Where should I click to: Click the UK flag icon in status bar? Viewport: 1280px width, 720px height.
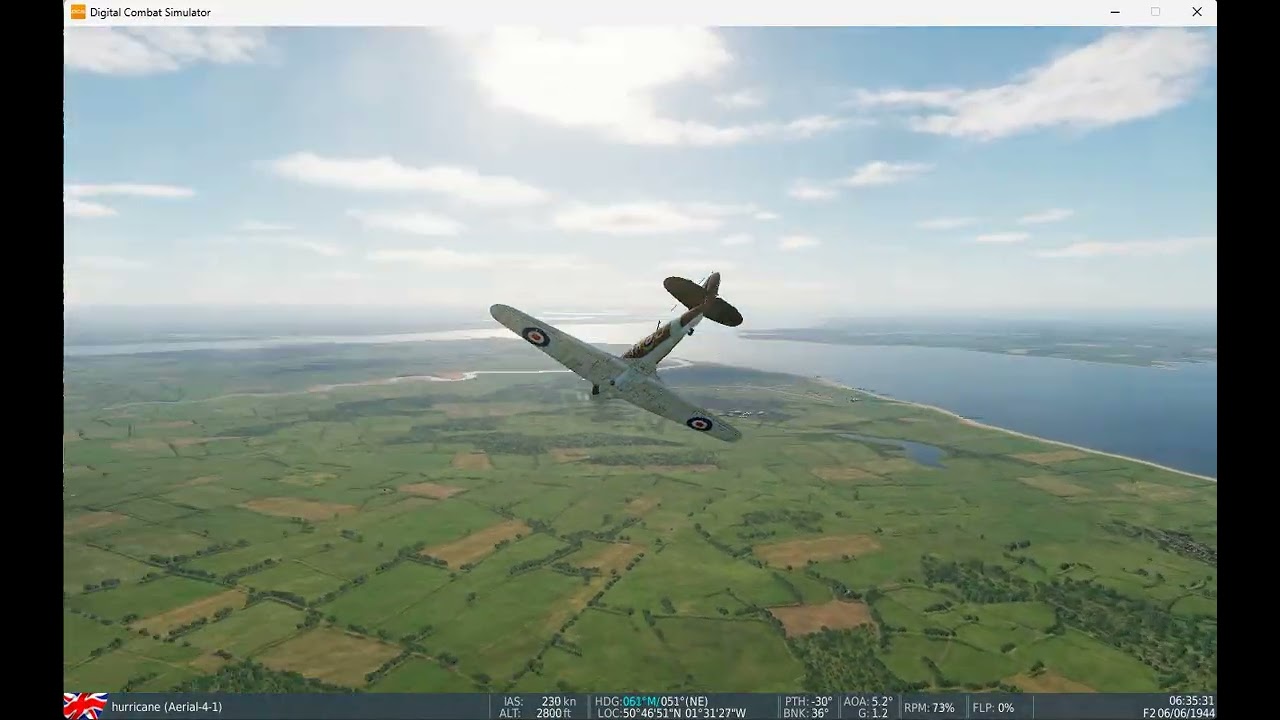(85, 706)
